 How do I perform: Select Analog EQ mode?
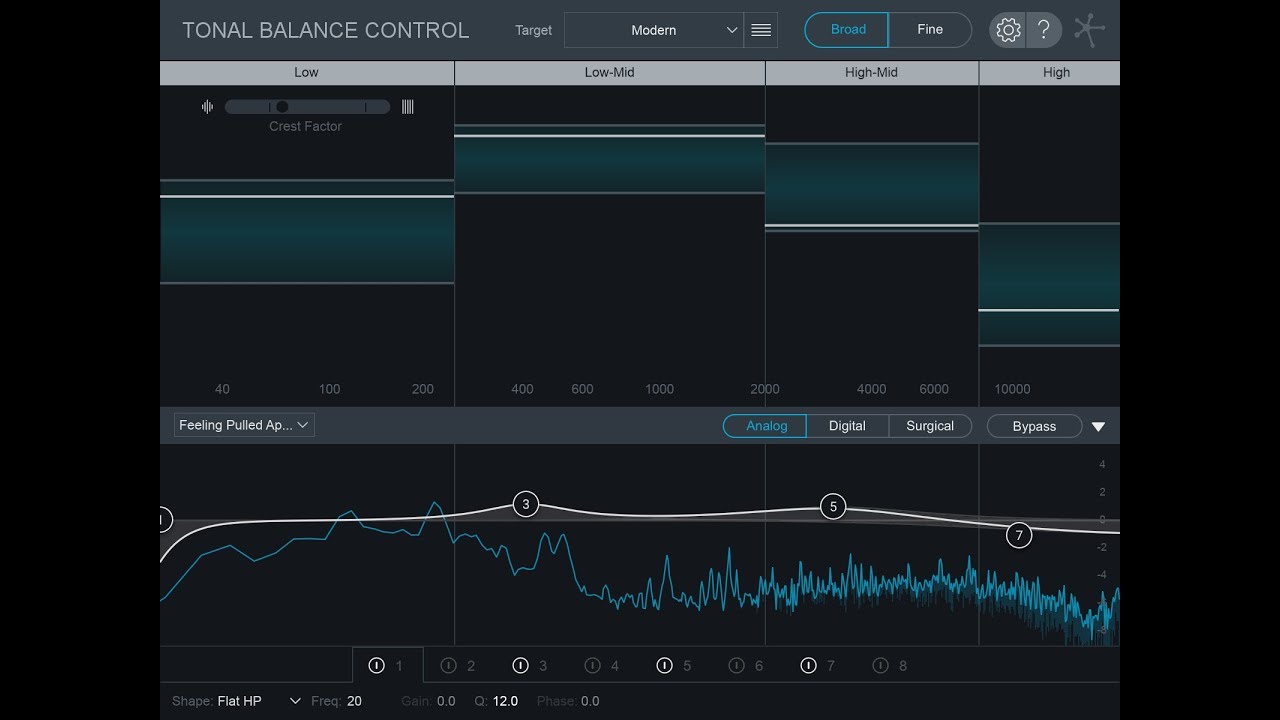(x=765, y=426)
